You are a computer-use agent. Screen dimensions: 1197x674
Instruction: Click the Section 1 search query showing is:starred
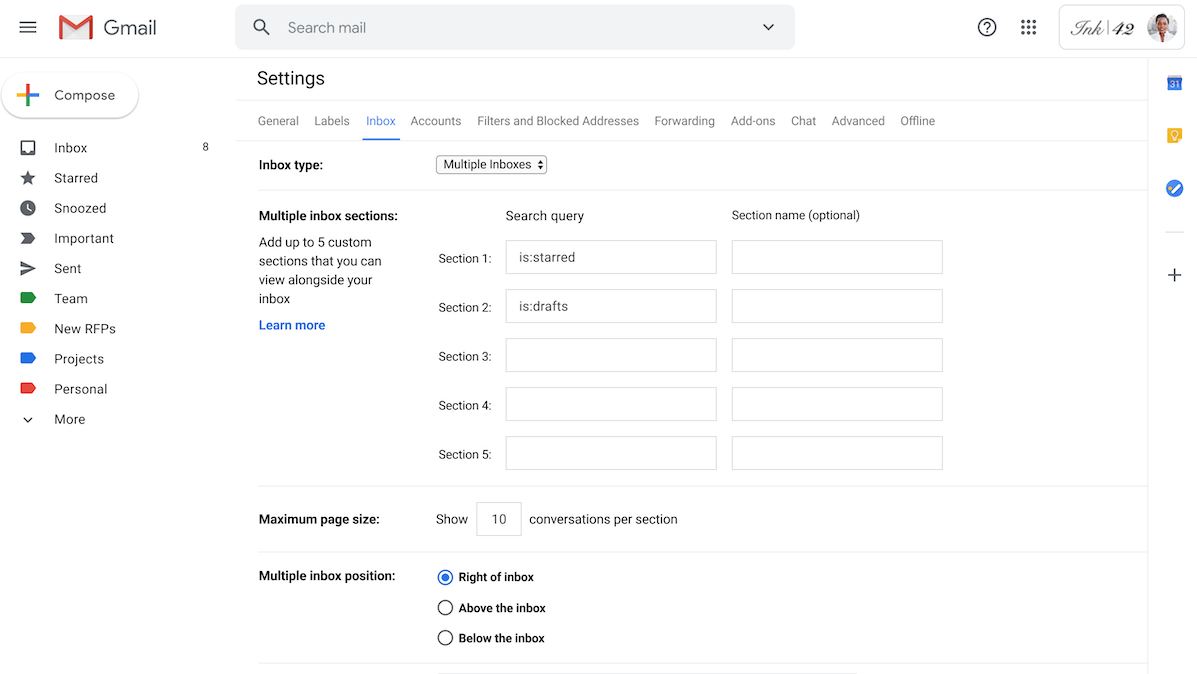pyautogui.click(x=610, y=257)
